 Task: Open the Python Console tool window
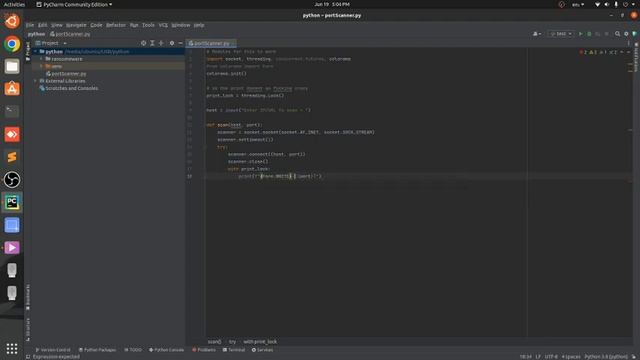click(x=167, y=350)
